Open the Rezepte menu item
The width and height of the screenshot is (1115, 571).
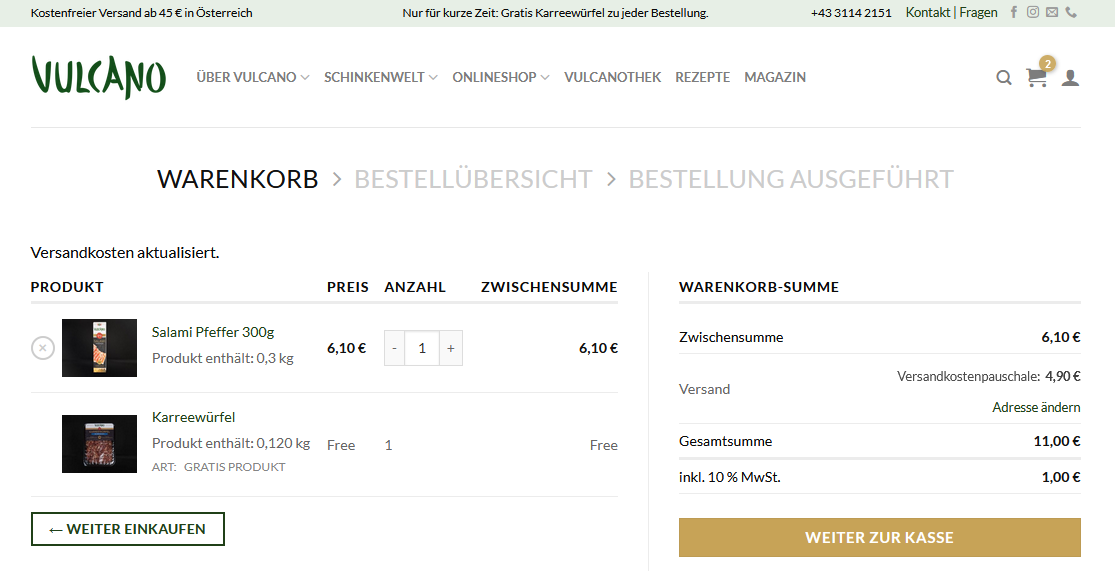tap(703, 77)
